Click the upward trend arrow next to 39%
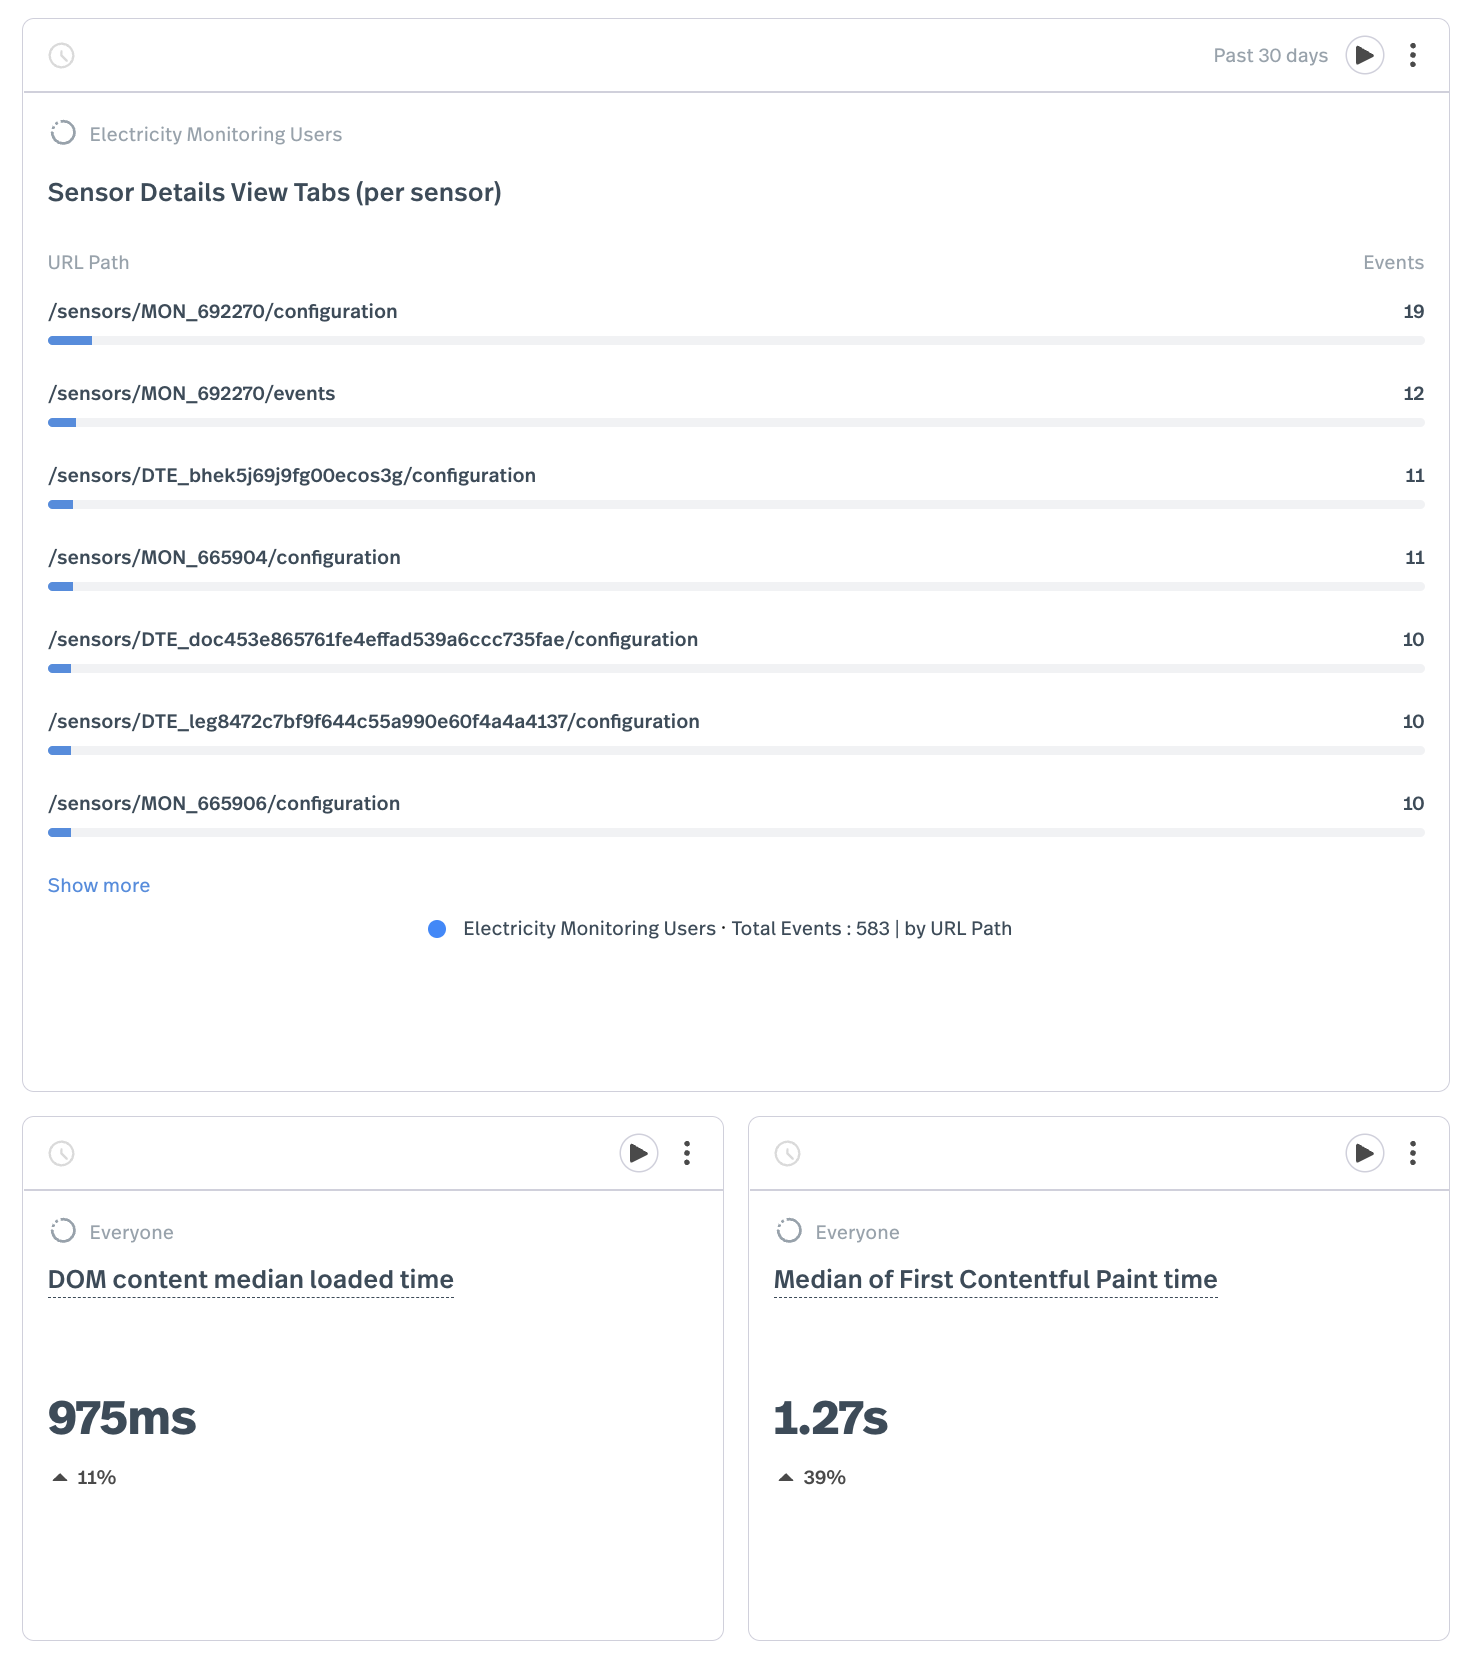The height and width of the screenshot is (1678, 1468). (786, 1477)
